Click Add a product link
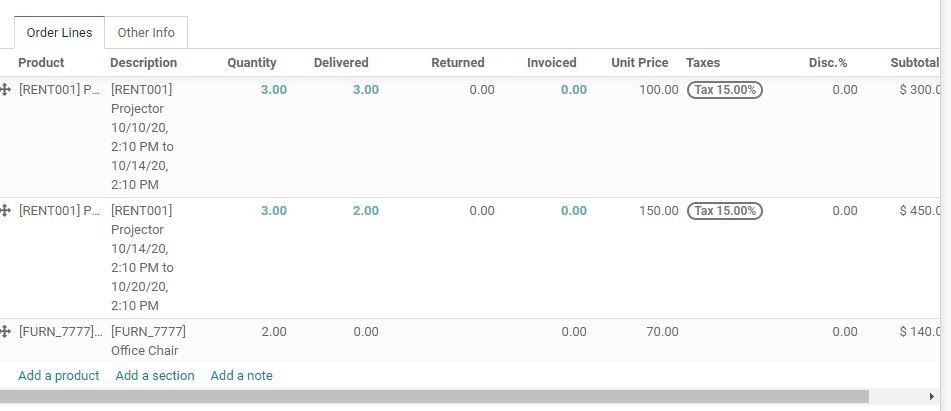 [59, 376]
